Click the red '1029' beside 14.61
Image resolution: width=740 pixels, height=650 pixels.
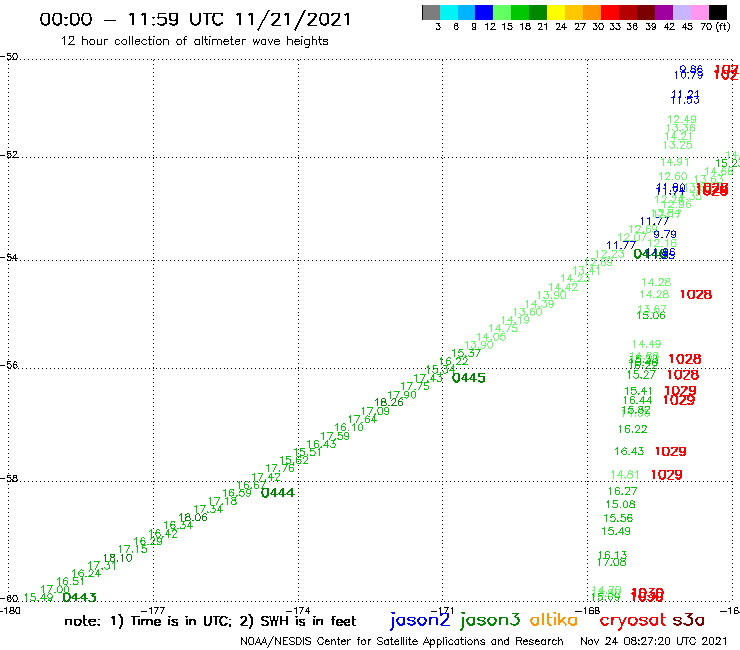pyautogui.click(x=666, y=474)
